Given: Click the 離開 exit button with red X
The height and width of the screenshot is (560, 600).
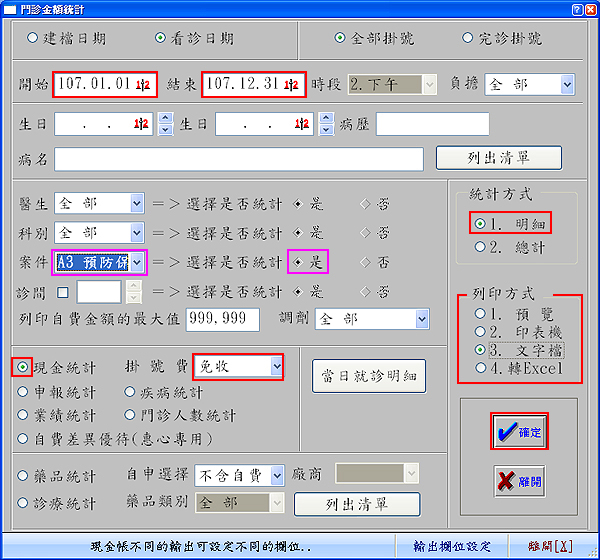Looking at the screenshot, I should pos(519,481).
